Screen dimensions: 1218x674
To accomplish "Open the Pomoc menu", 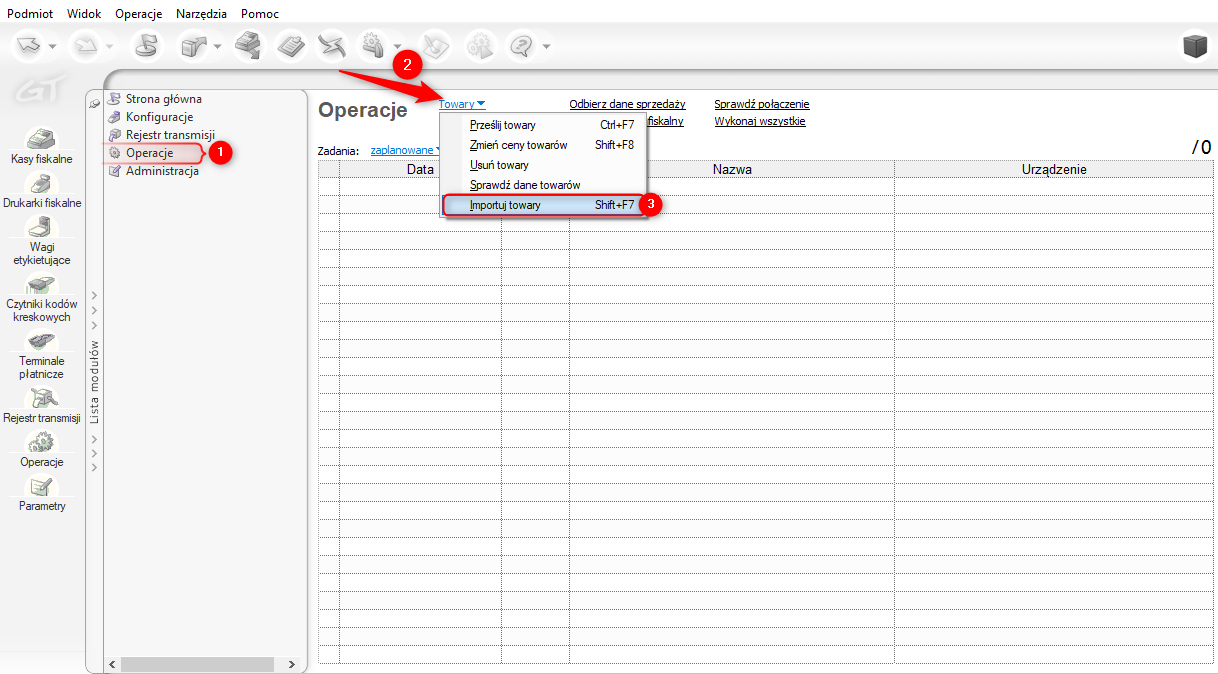I will pyautogui.click(x=260, y=14).
